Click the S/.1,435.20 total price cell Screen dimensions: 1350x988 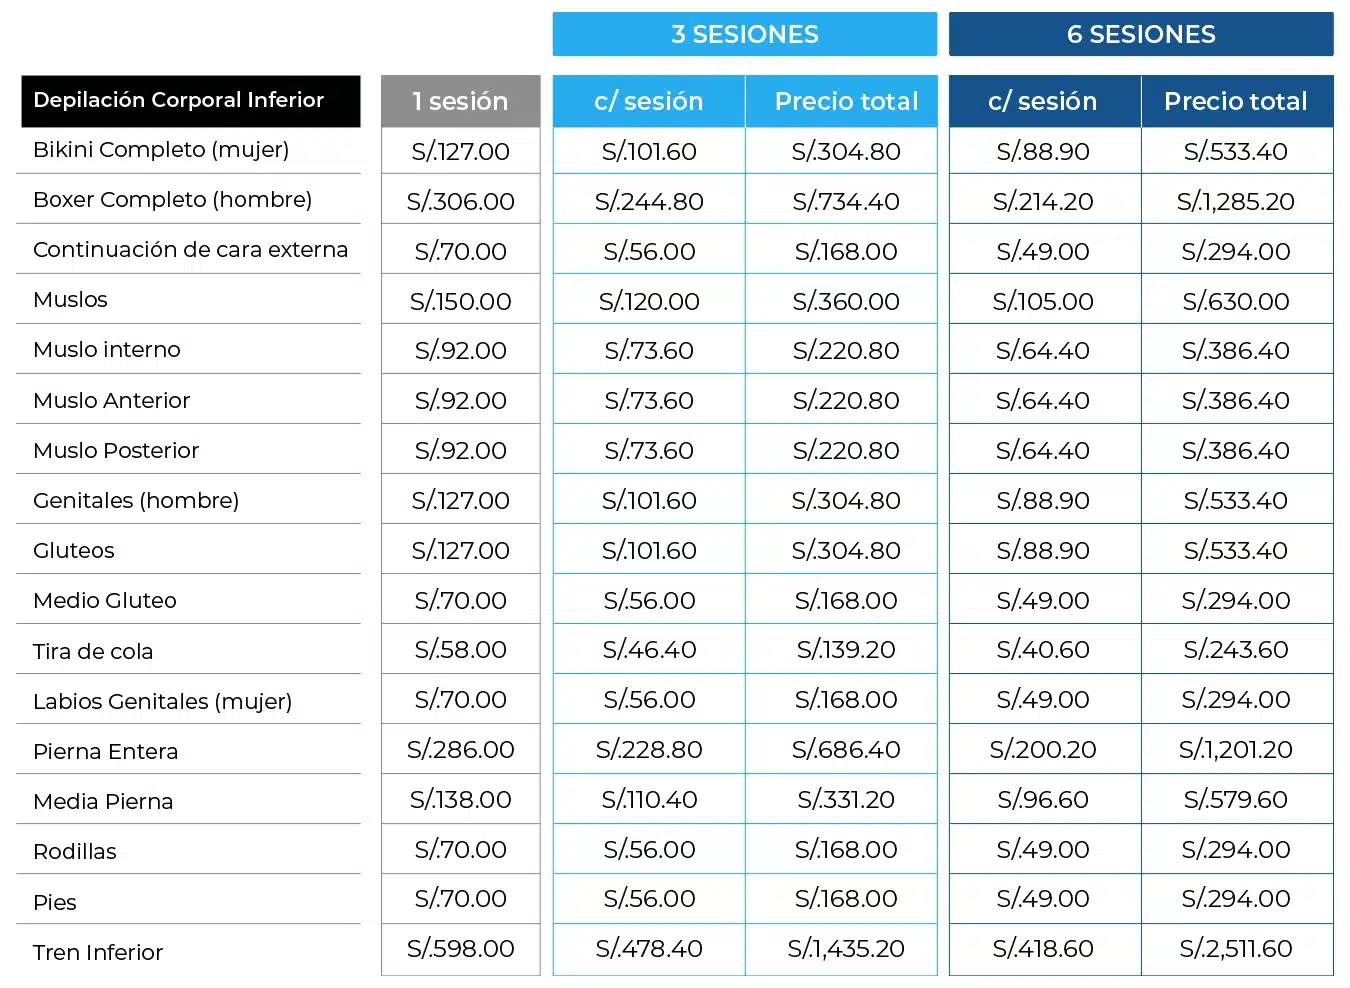[x=846, y=949]
